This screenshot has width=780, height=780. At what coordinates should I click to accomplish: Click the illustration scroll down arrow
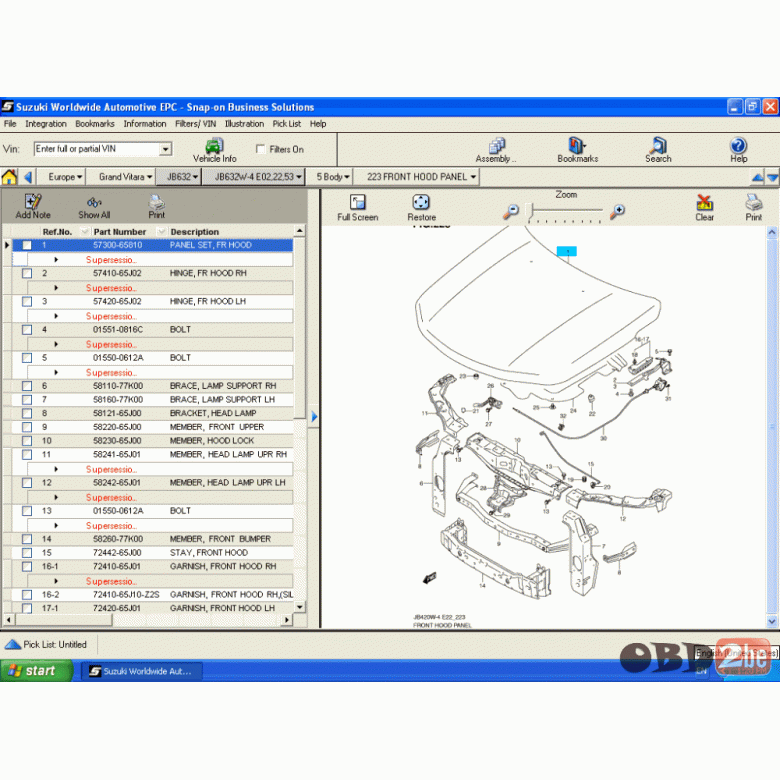tap(772, 621)
